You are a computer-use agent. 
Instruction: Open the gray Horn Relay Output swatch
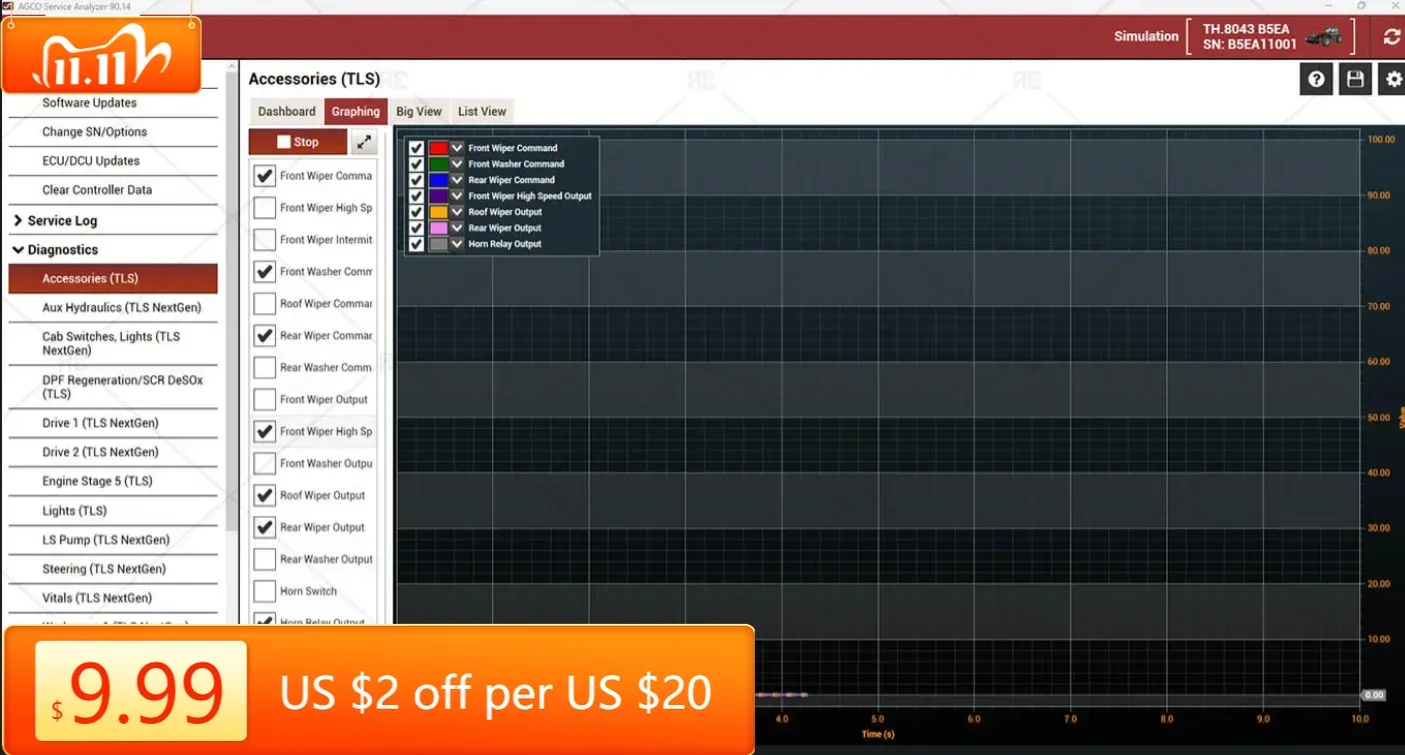[438, 244]
